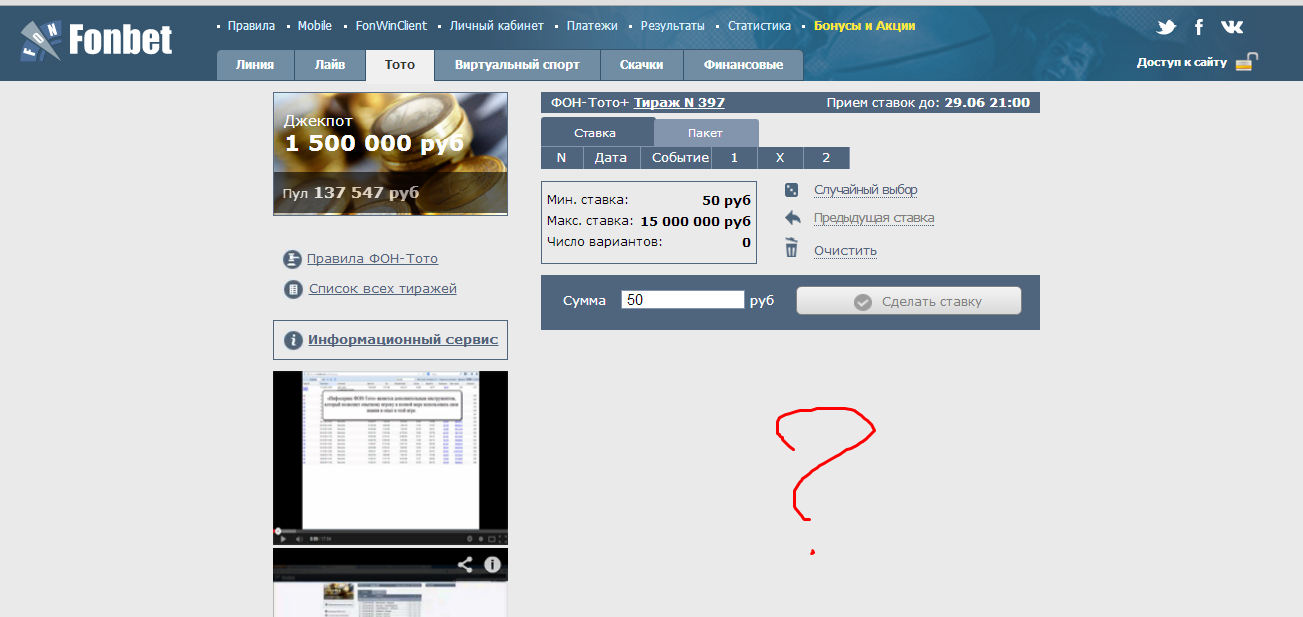This screenshot has height=617, width=1303.
Task: Click the Джекпот 1 500 000 руб banner
Action: coord(390,154)
